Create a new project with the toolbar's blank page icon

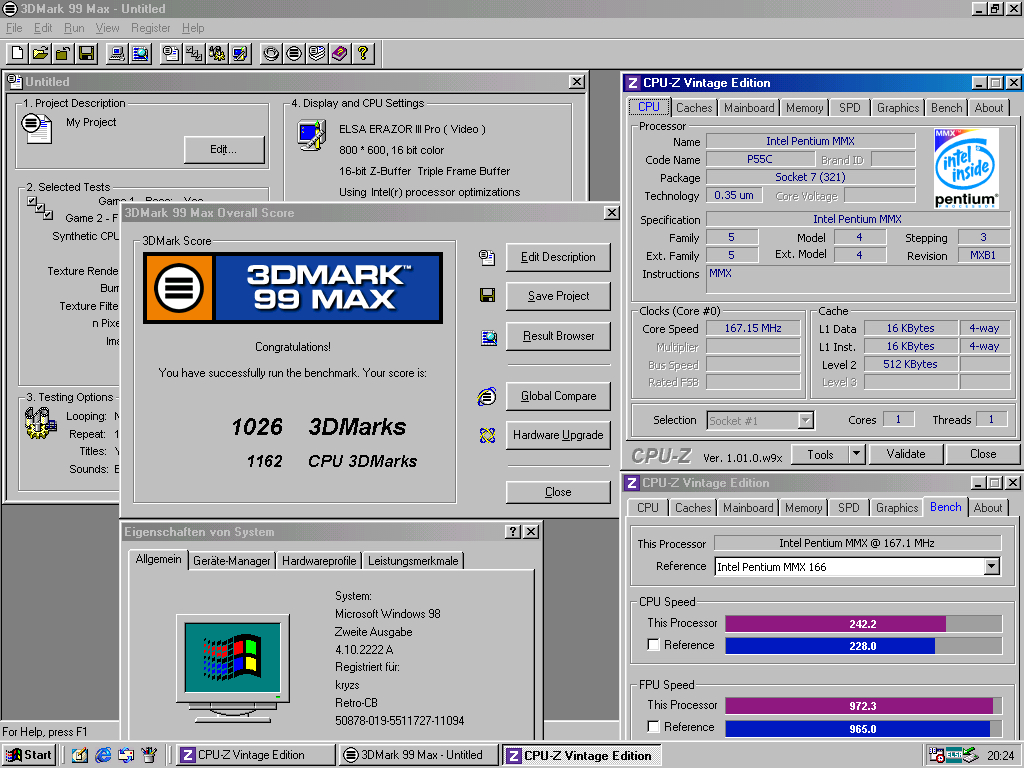click(18, 54)
